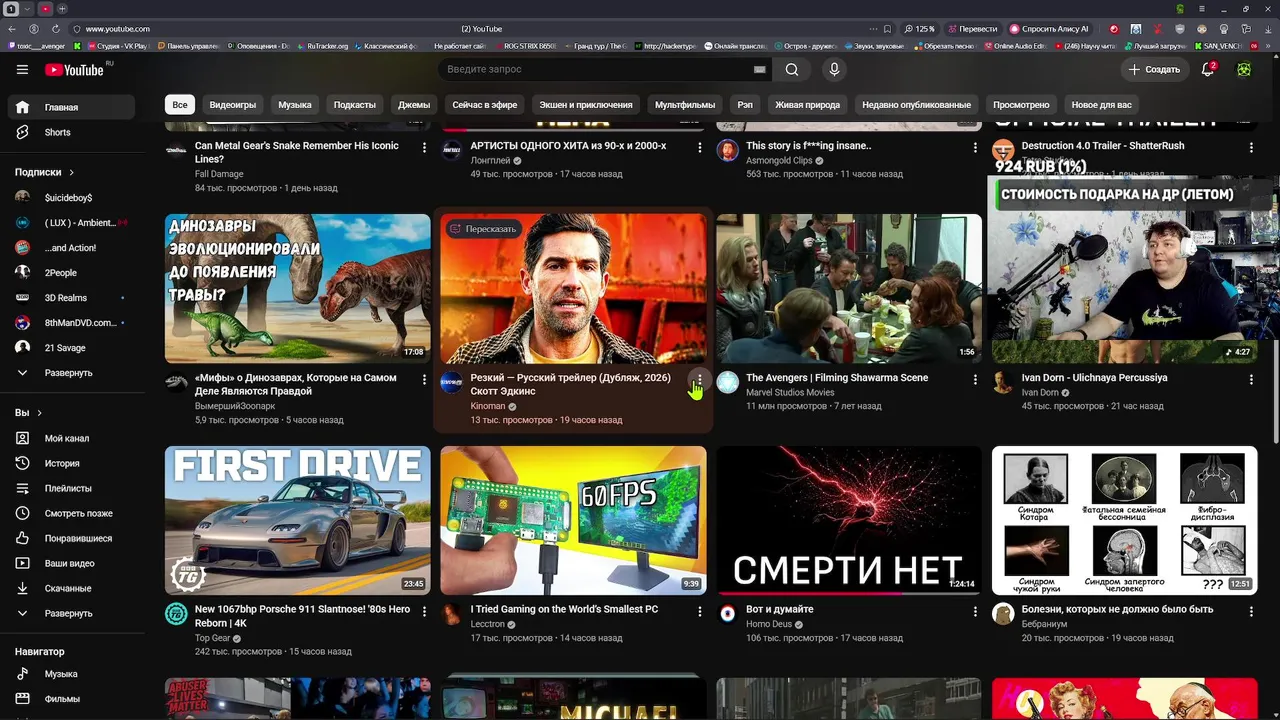Screen dimensions: 1280x720
Task: Select the Подкасты filter chip
Action: point(355,105)
